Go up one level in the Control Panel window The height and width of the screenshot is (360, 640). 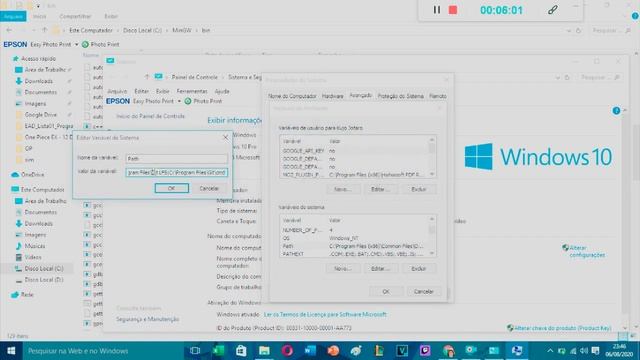point(147,77)
